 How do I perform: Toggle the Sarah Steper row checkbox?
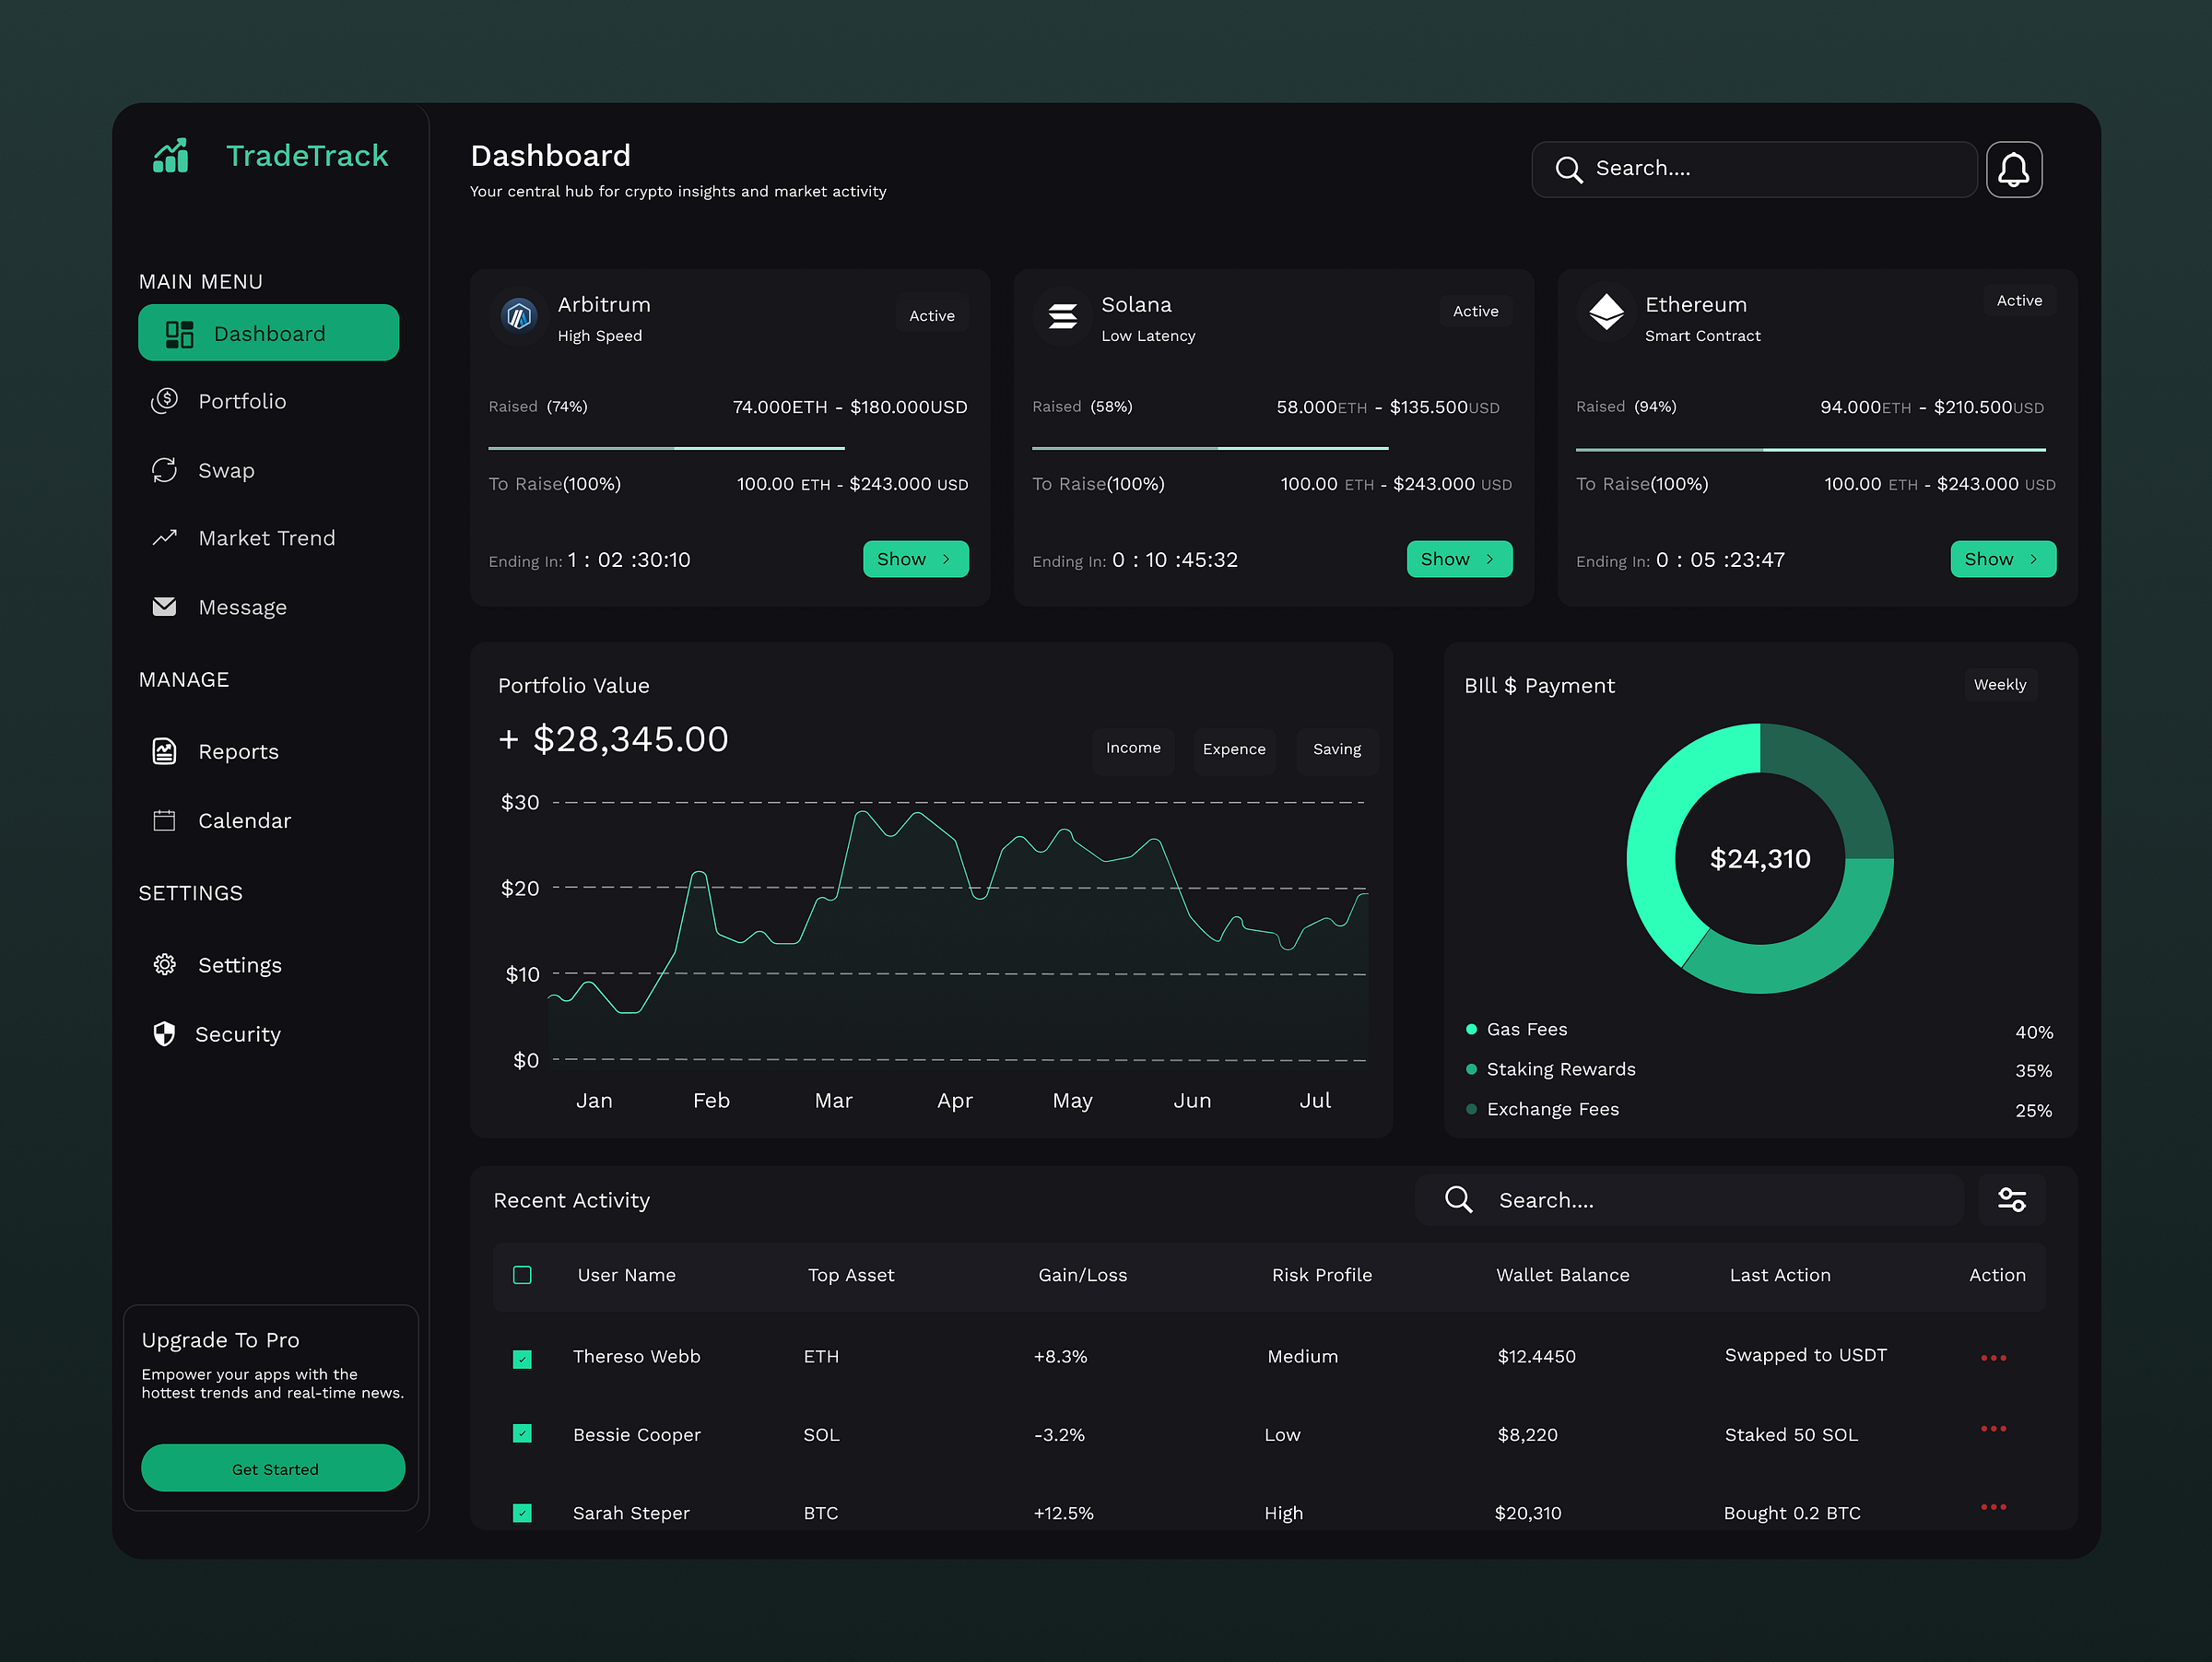coord(522,1512)
